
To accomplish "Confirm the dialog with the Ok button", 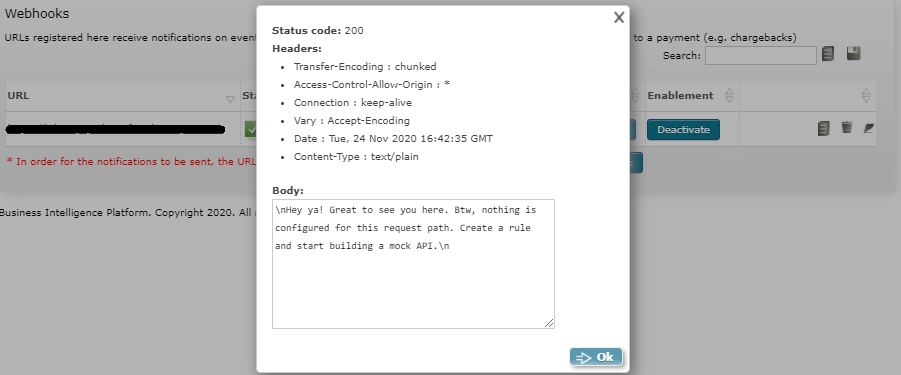I will [x=596, y=357].
